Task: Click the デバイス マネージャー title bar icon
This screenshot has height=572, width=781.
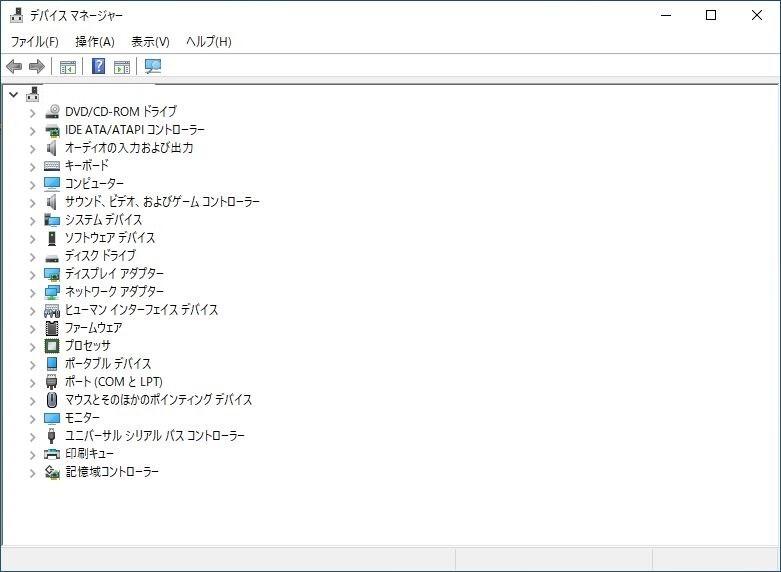Action: pos(16,15)
